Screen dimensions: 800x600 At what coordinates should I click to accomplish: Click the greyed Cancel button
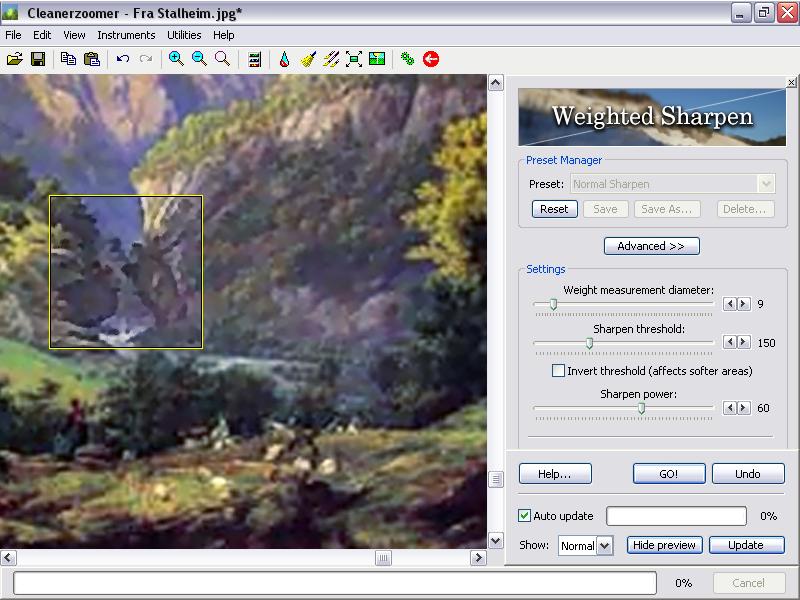click(748, 583)
